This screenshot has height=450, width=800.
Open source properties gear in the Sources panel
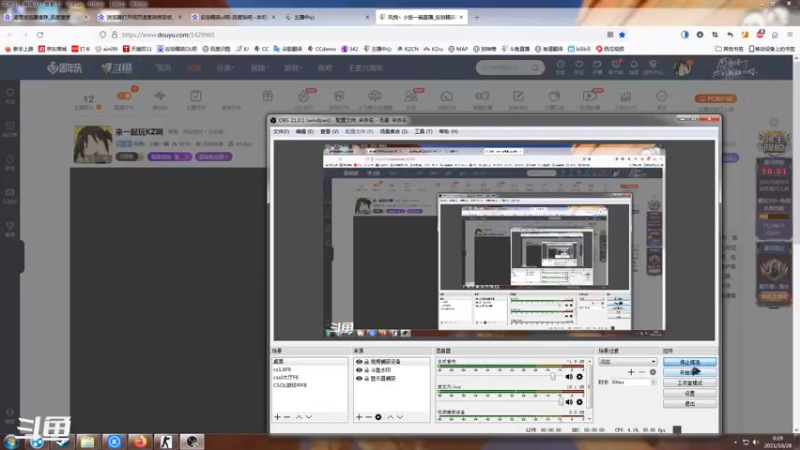pos(378,417)
